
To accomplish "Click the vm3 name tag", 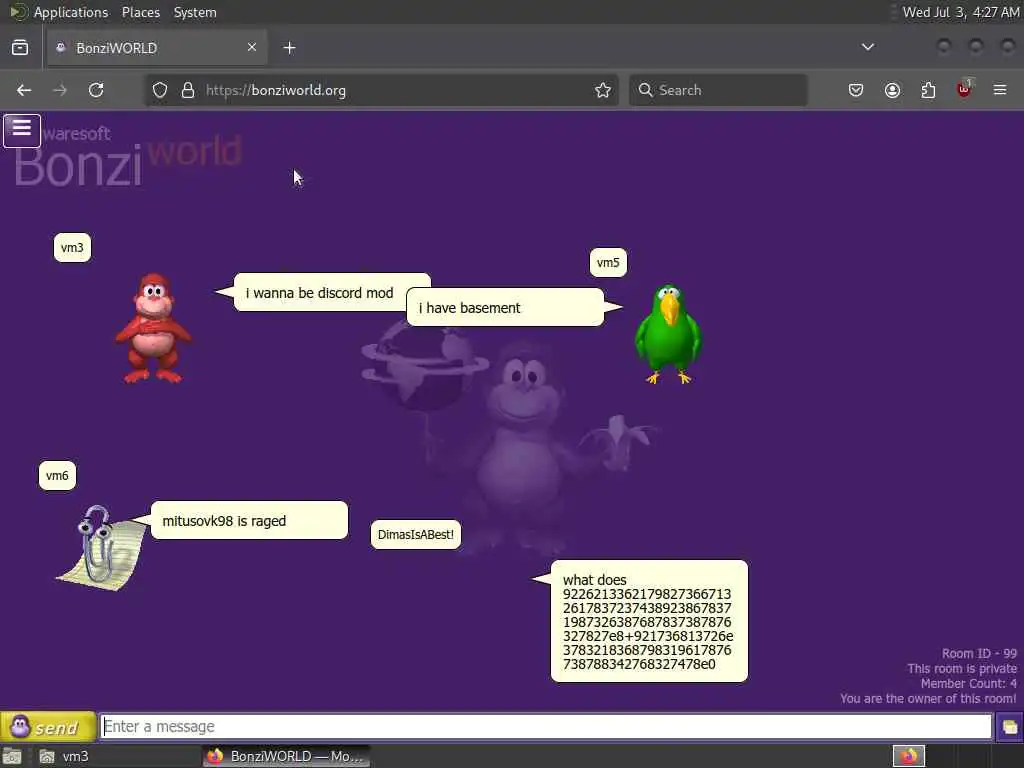I will [x=72, y=248].
